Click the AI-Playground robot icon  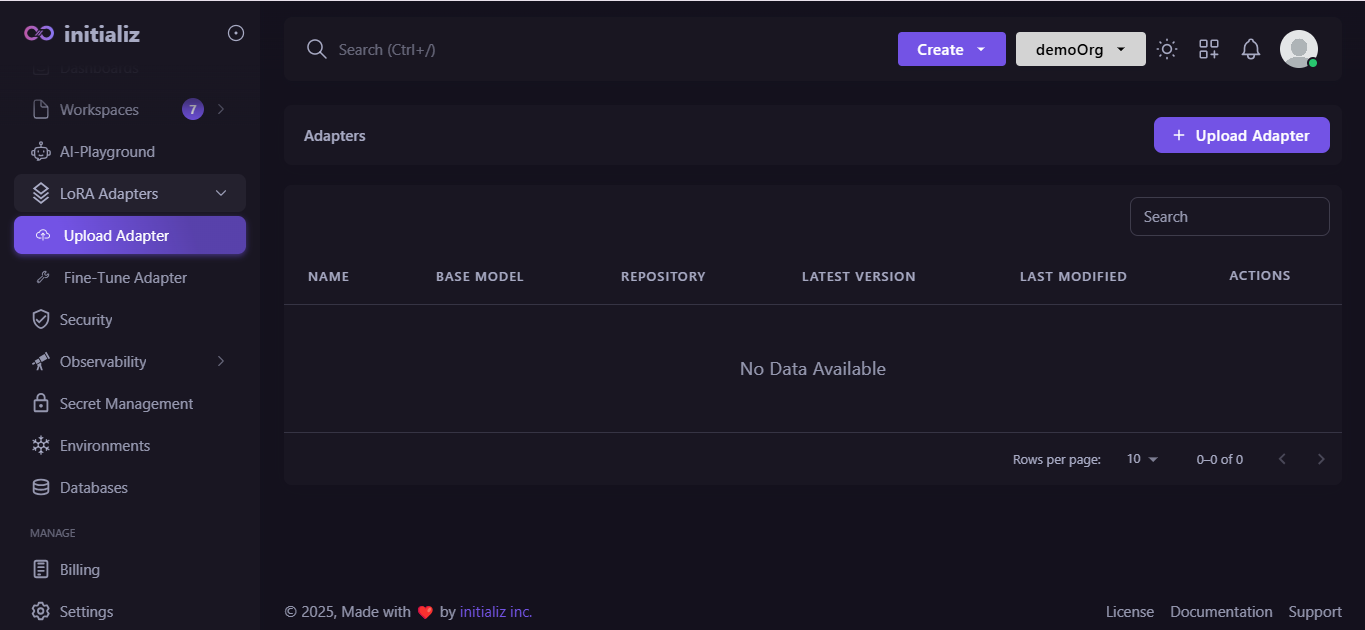click(41, 152)
